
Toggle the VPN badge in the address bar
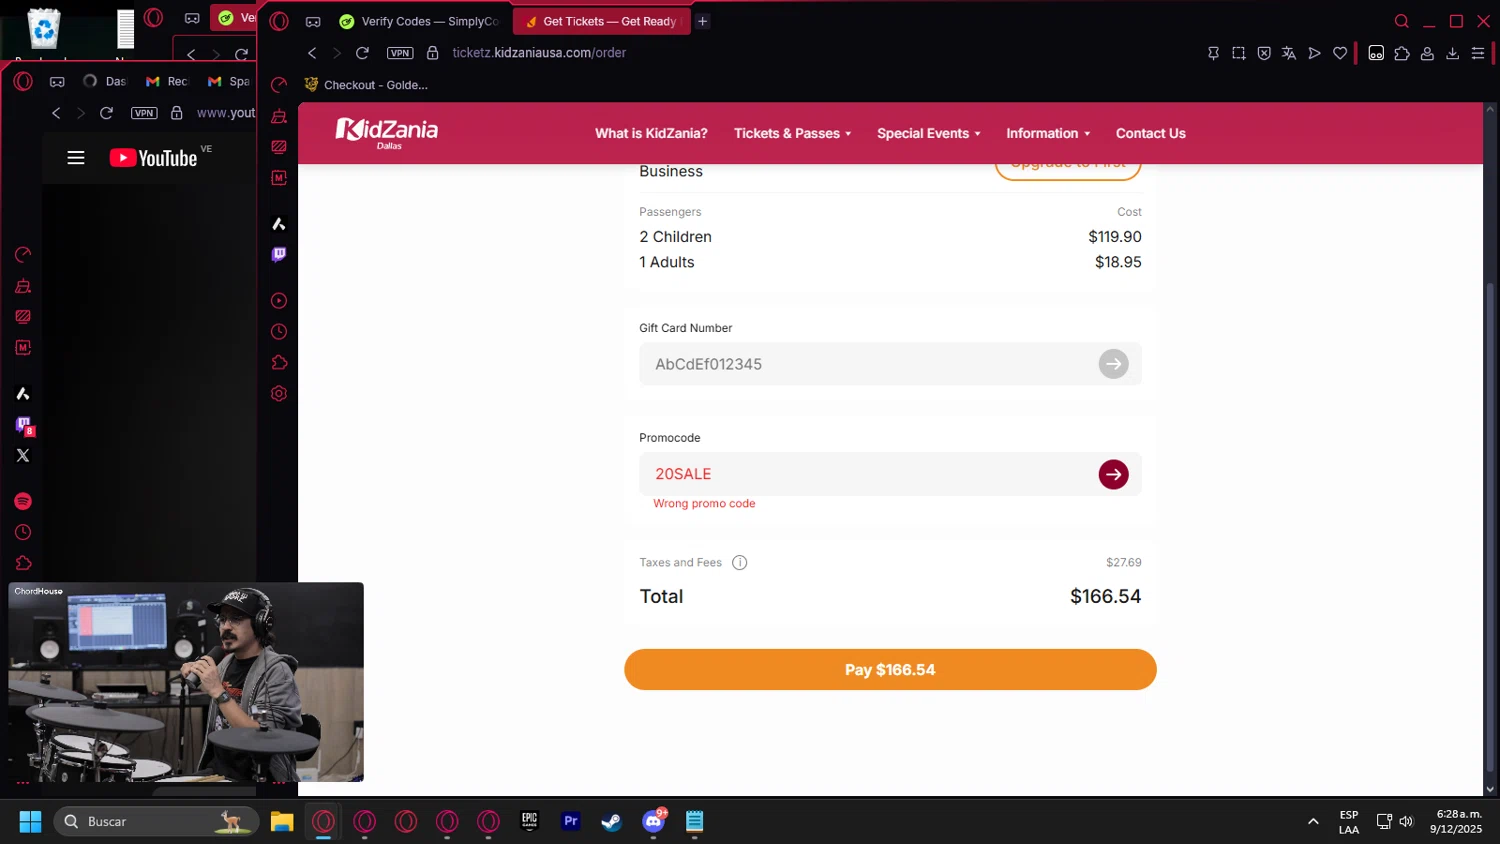[x=400, y=53]
